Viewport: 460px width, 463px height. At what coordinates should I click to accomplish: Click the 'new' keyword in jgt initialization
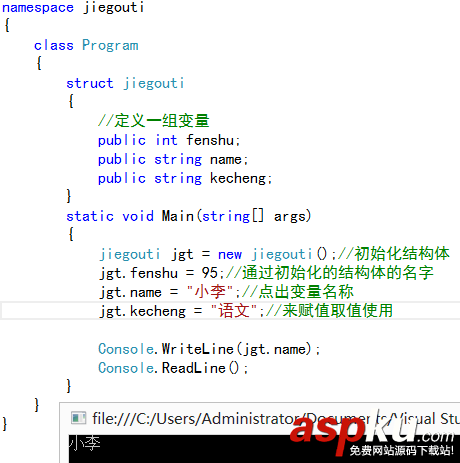[x=230, y=255]
